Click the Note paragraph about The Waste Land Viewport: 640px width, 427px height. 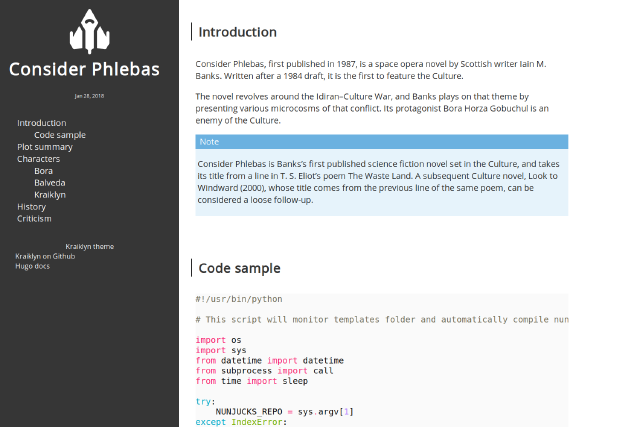381,181
